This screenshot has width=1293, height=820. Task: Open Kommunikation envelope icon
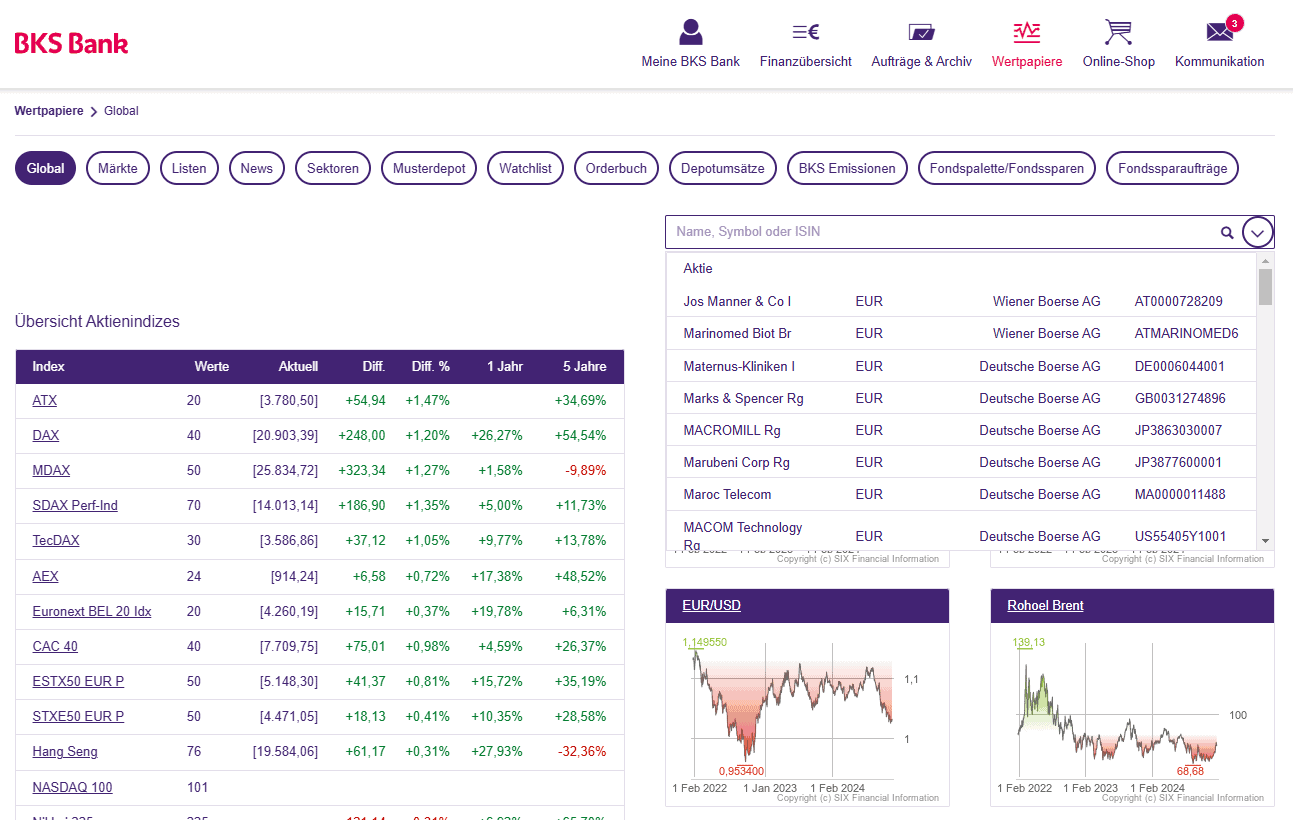[1219, 32]
